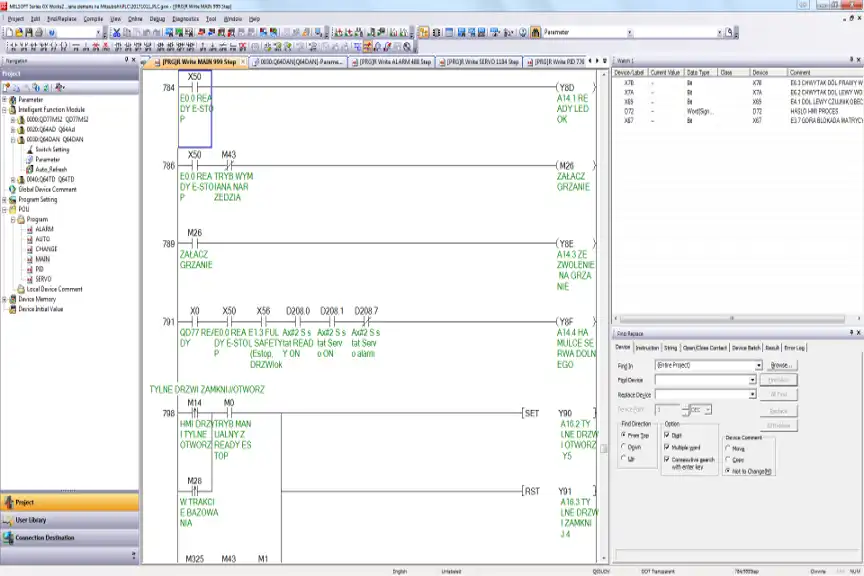Screen dimensions: 864x576
Task: Toggle the Digit checkbox
Action: (x=667, y=436)
